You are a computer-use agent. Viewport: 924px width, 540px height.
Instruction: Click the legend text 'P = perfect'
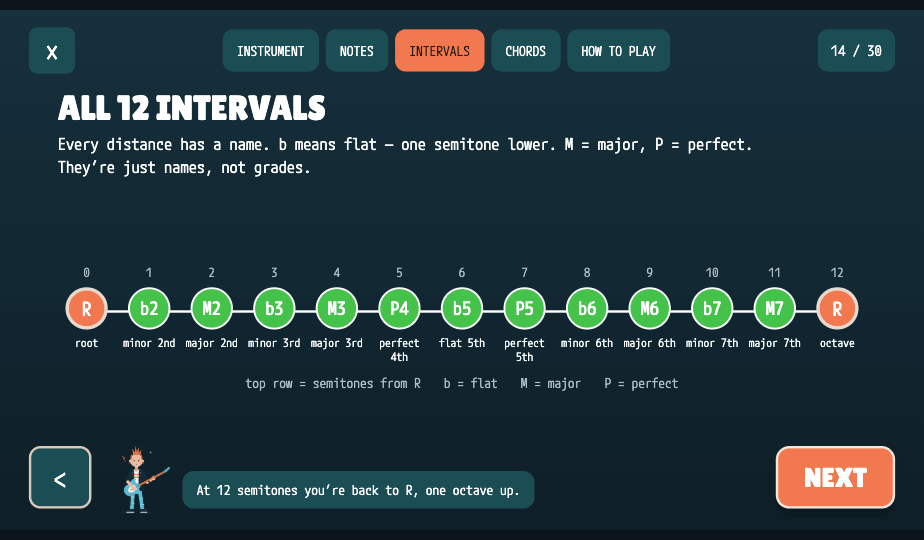point(641,384)
